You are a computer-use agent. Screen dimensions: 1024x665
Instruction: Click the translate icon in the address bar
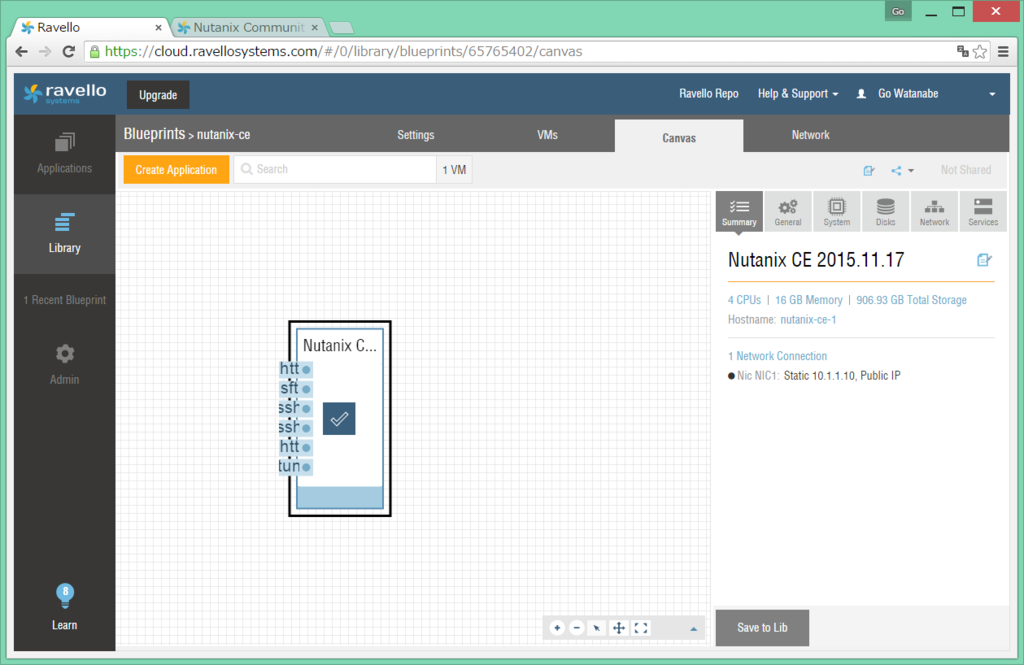963,52
